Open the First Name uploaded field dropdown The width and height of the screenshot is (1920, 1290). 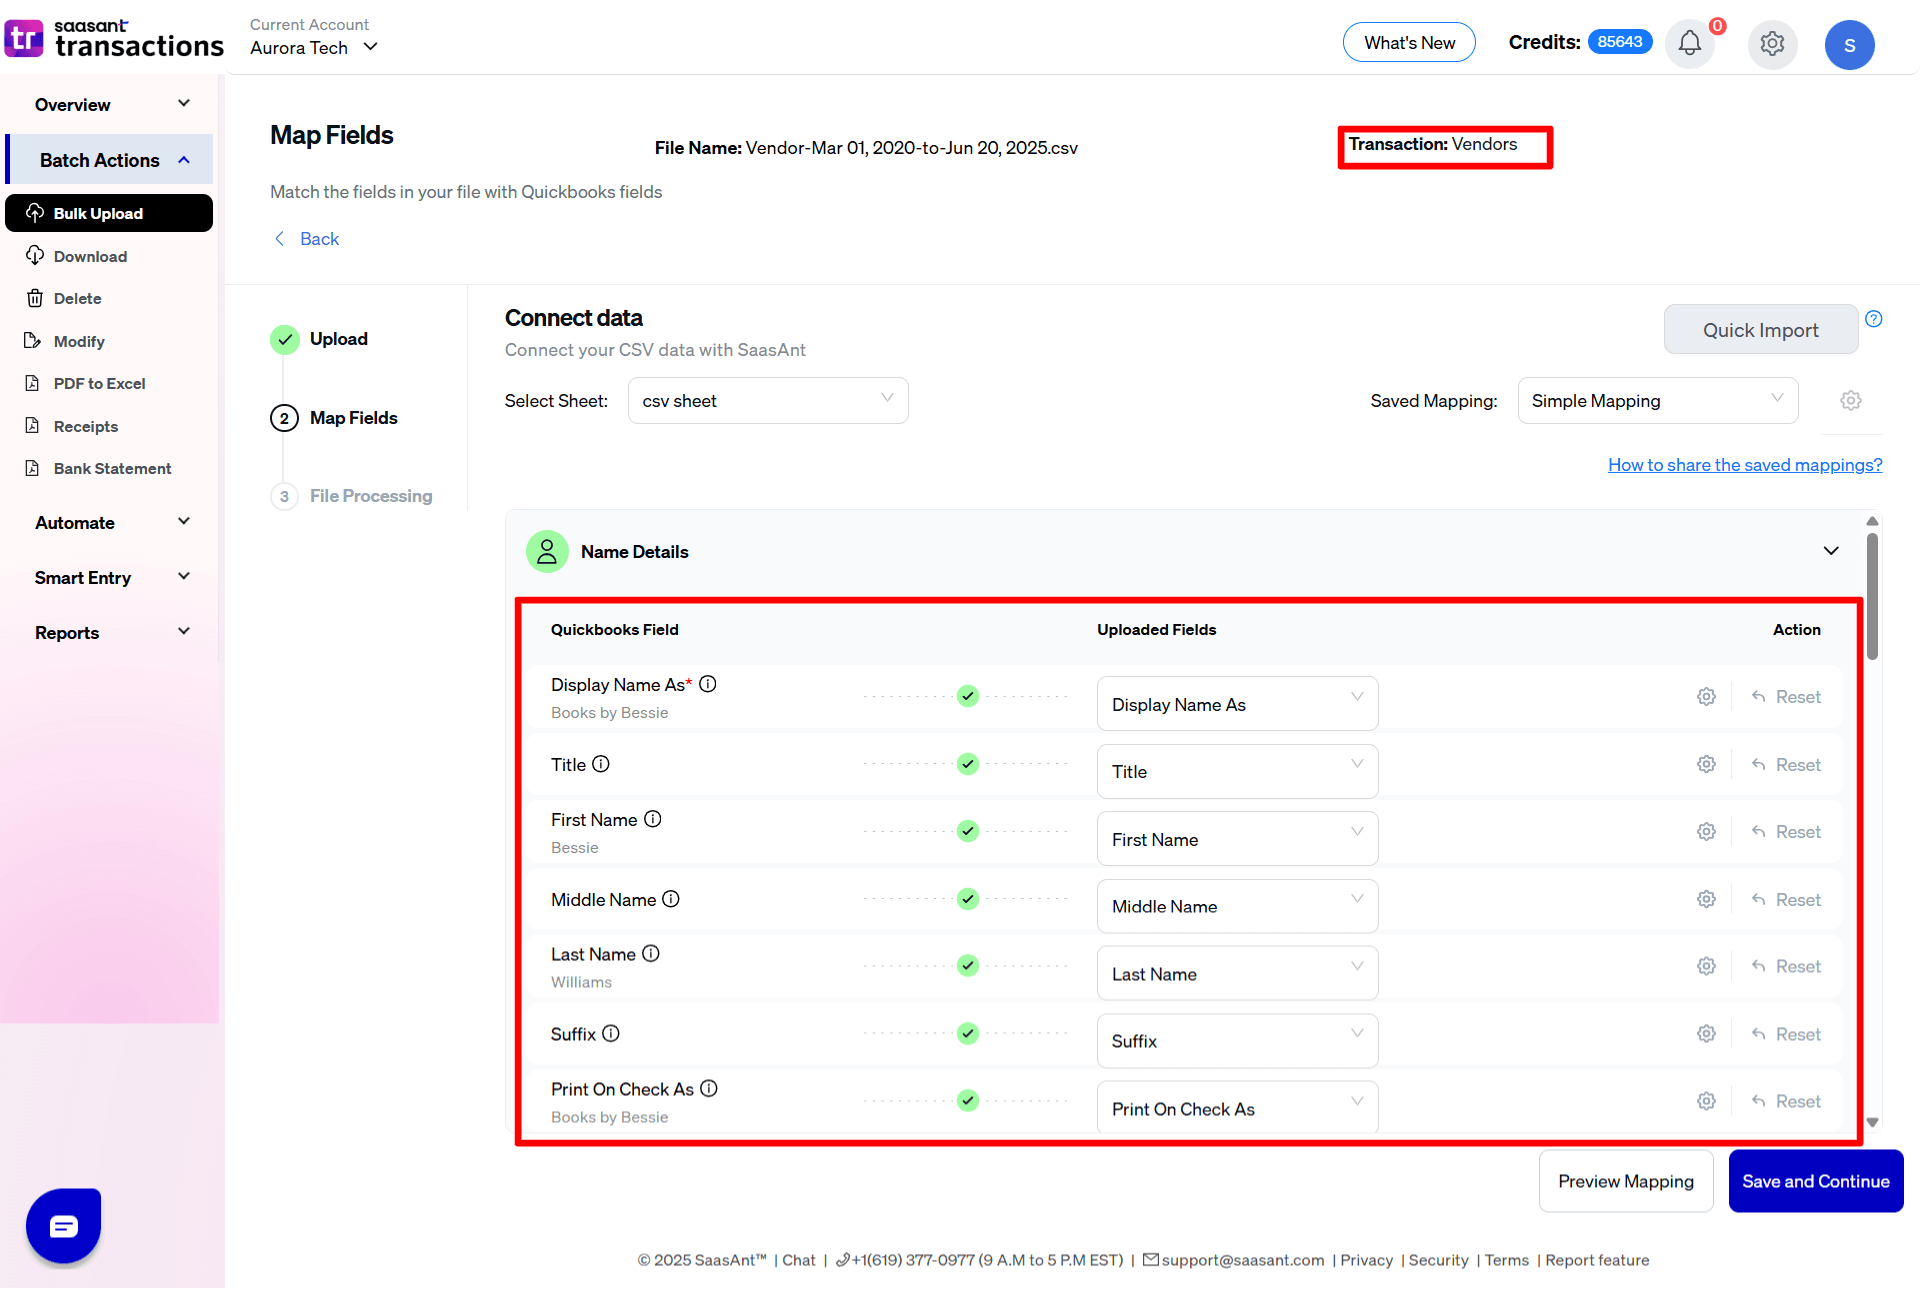coord(1237,839)
